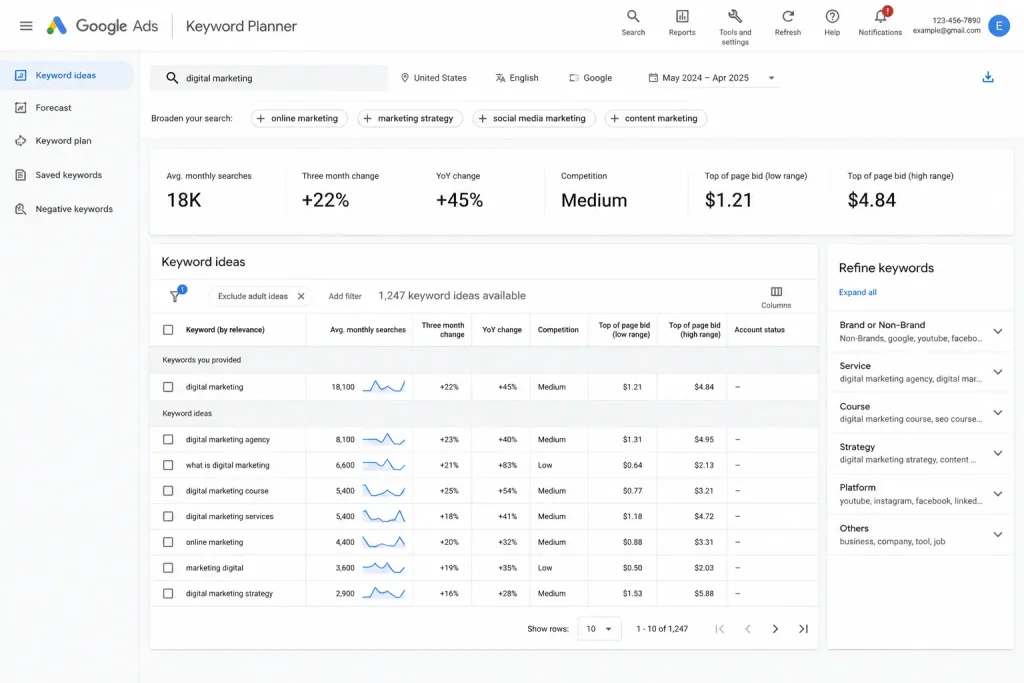Toggle the select-all keywords checkbox
Screen dimensions: 1024x683
[168, 330]
